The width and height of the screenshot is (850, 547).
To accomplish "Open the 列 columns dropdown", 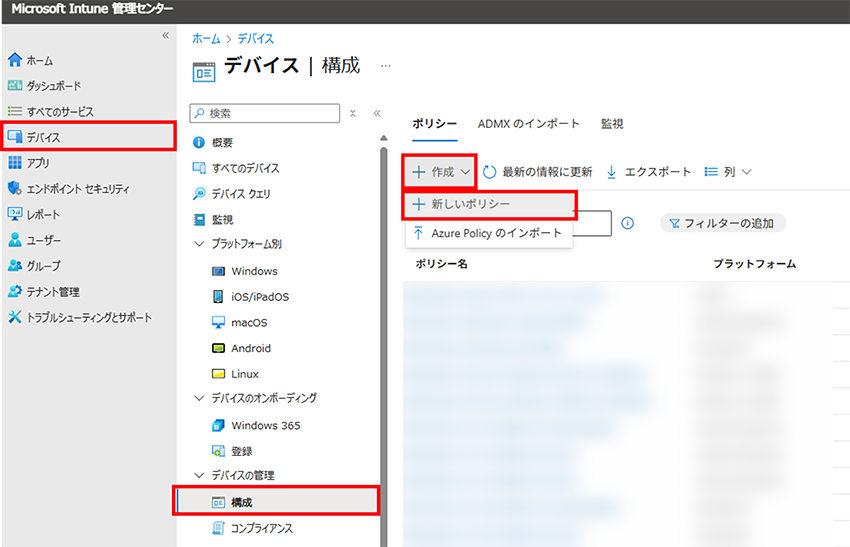I will point(727,172).
